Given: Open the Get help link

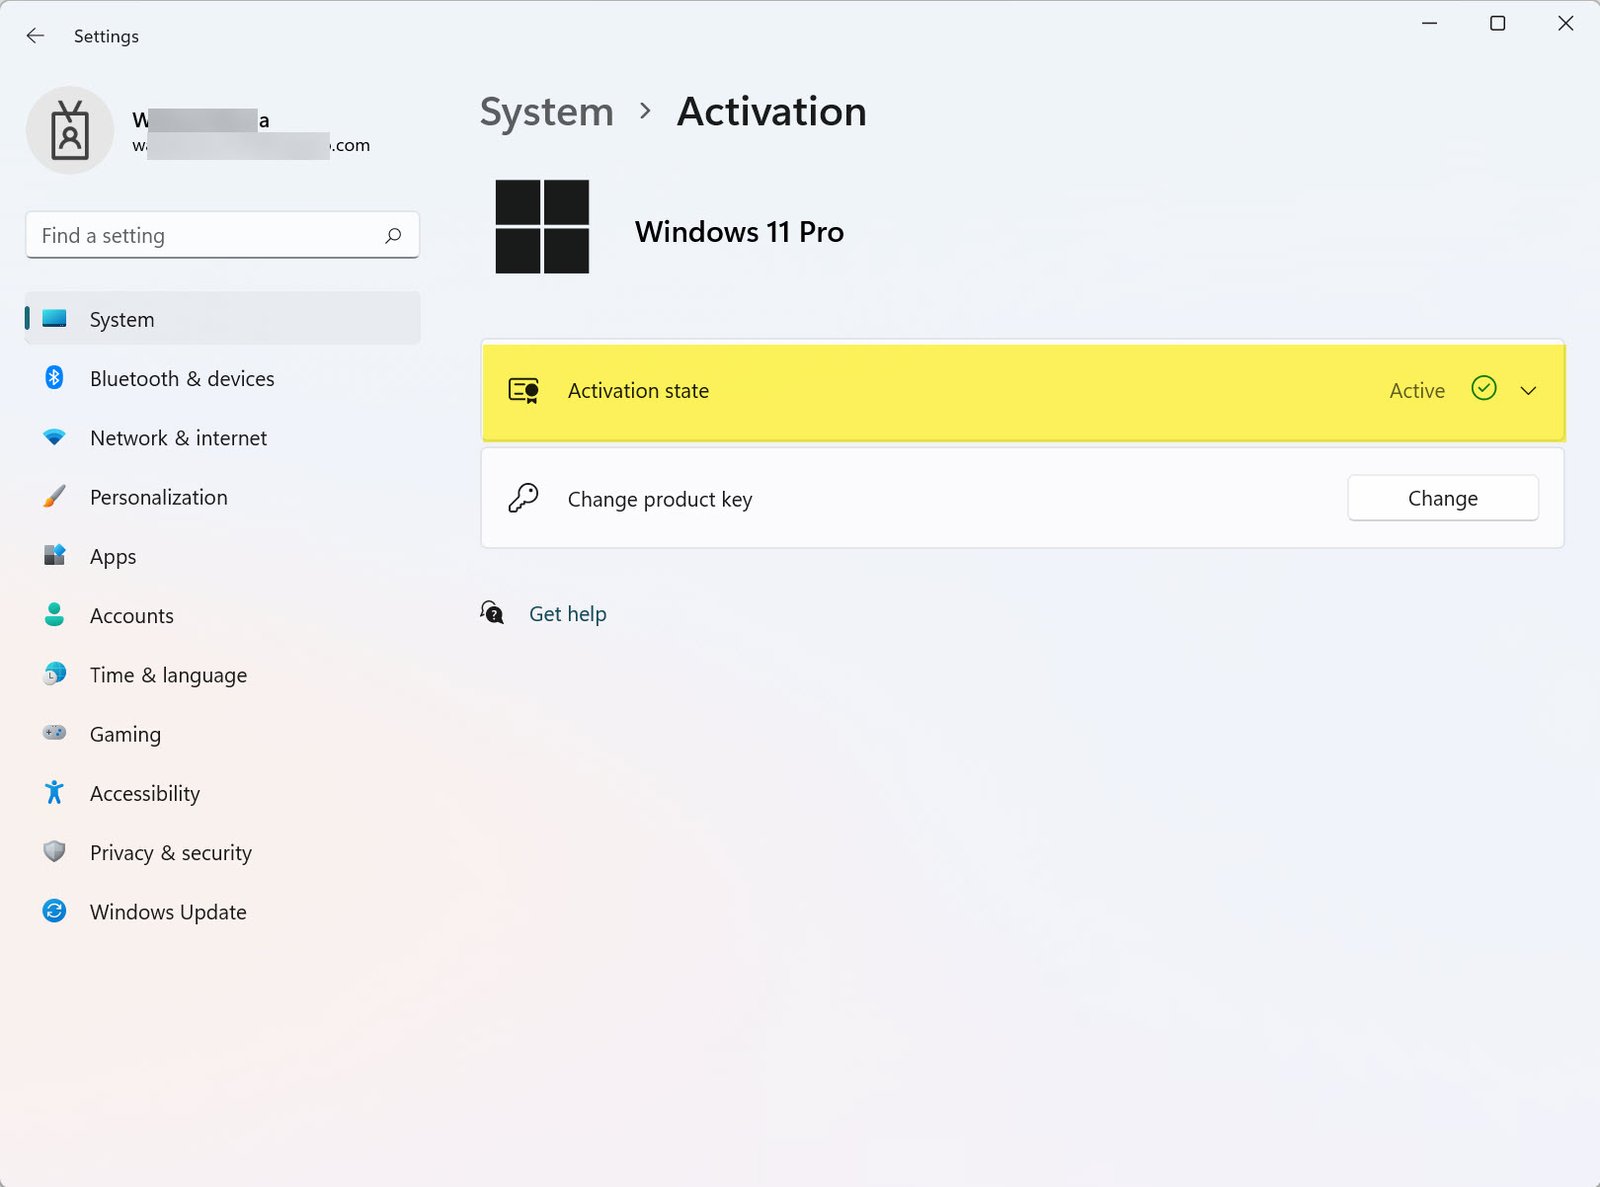Looking at the screenshot, I should (568, 614).
